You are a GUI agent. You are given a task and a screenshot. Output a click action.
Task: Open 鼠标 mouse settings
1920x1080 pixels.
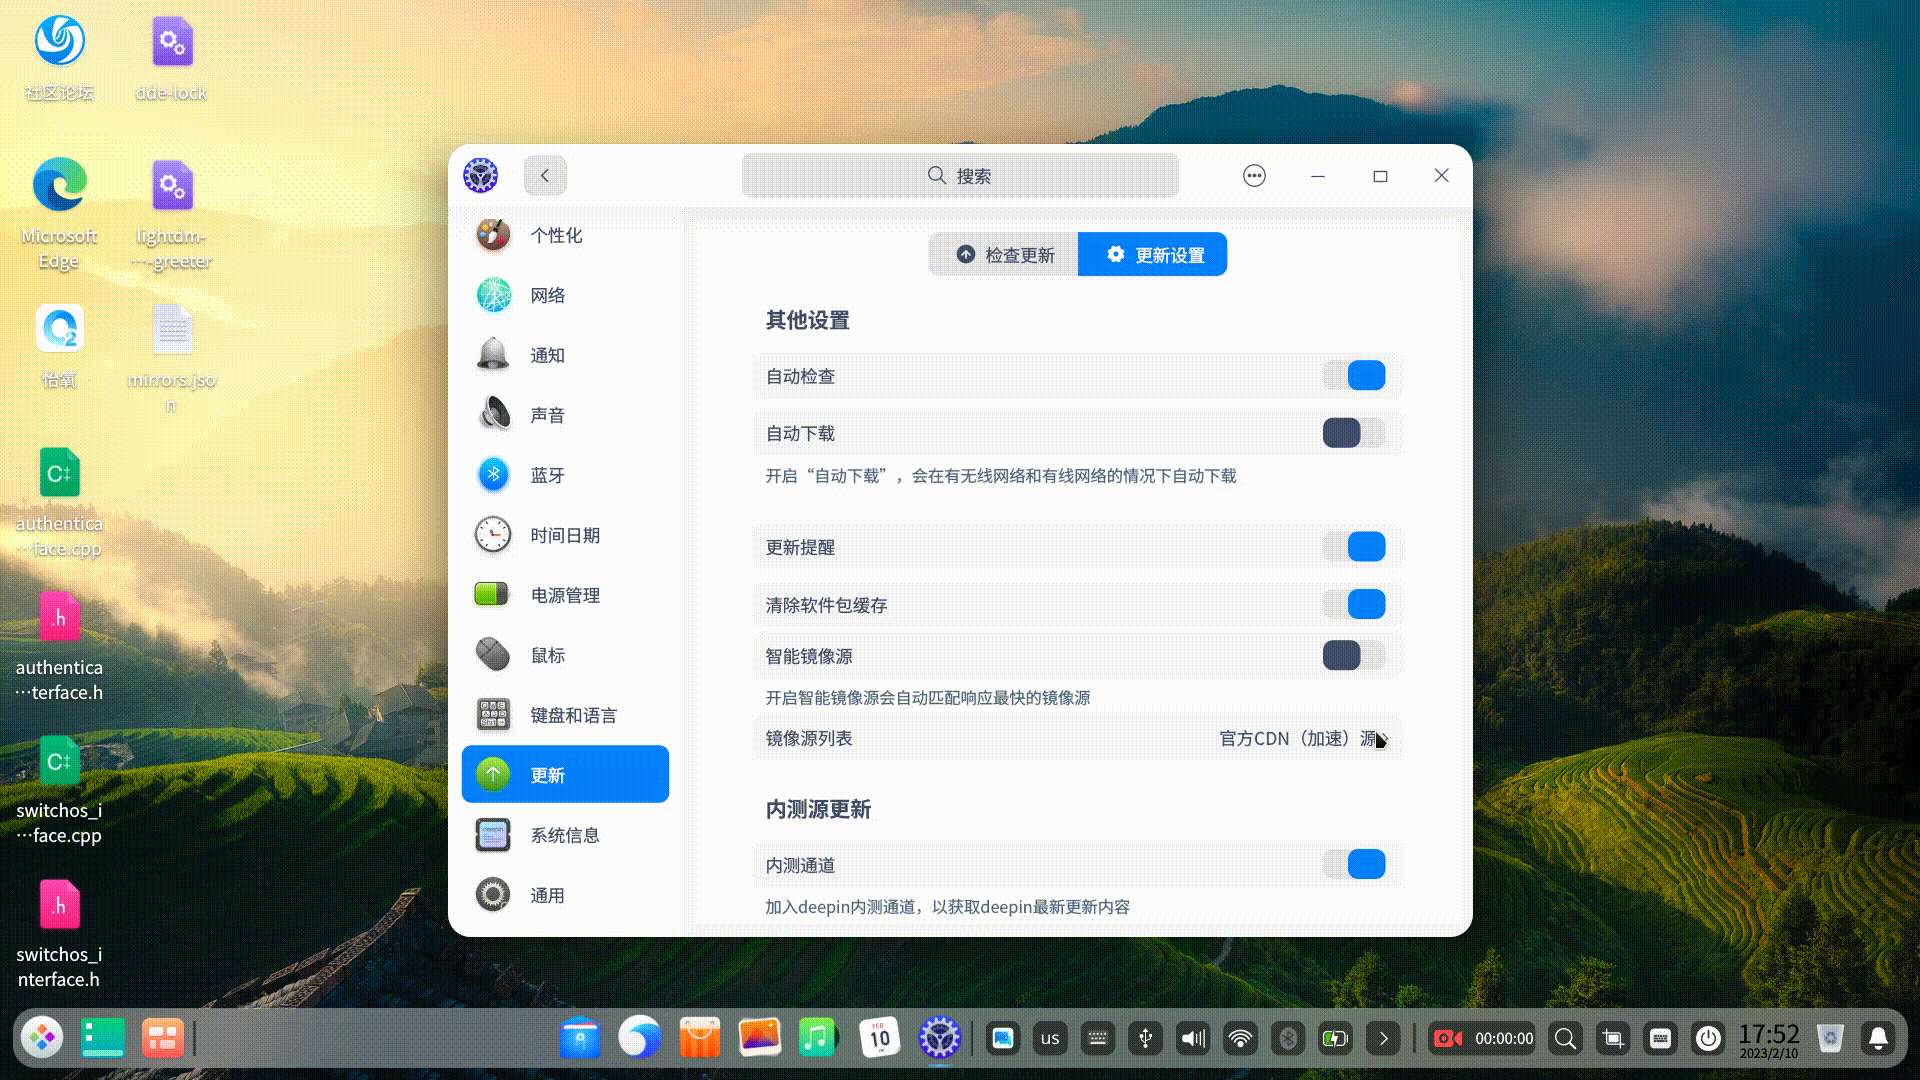pos(565,655)
